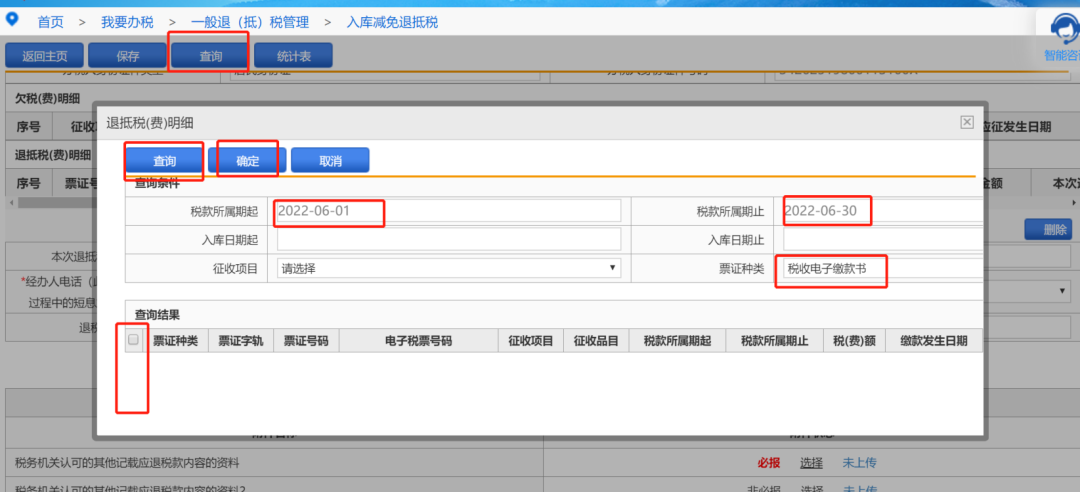Expand the 征收项目 dropdown

(x=448, y=268)
